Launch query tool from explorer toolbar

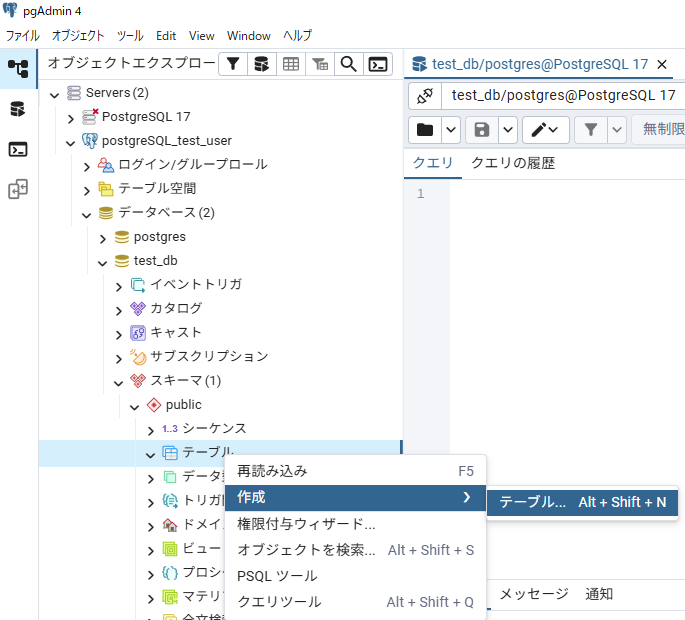[x=262, y=64]
